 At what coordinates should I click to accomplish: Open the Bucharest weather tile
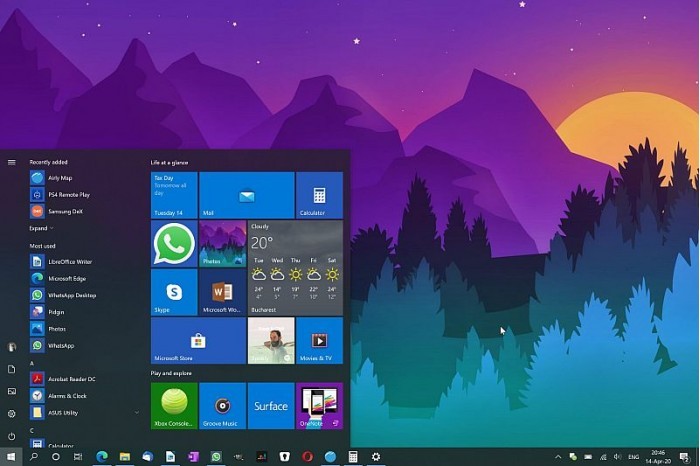[295, 268]
